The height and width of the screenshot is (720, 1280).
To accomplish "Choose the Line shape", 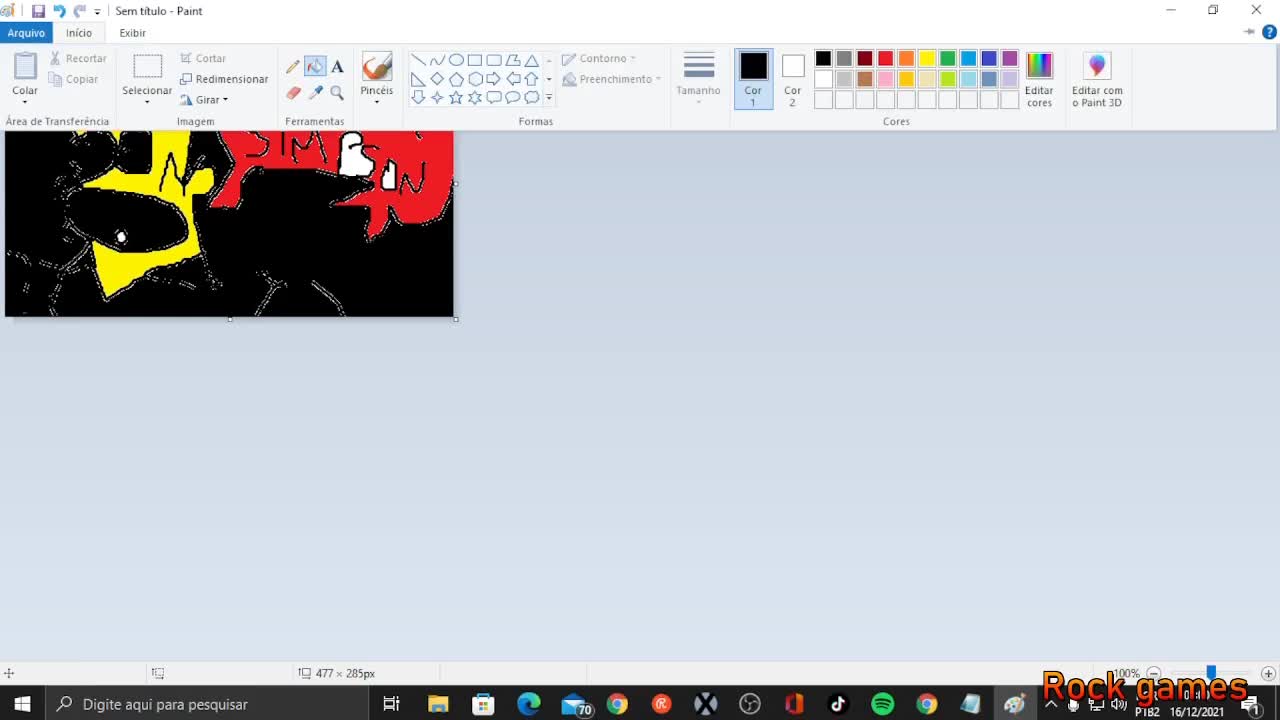I will 418,60.
